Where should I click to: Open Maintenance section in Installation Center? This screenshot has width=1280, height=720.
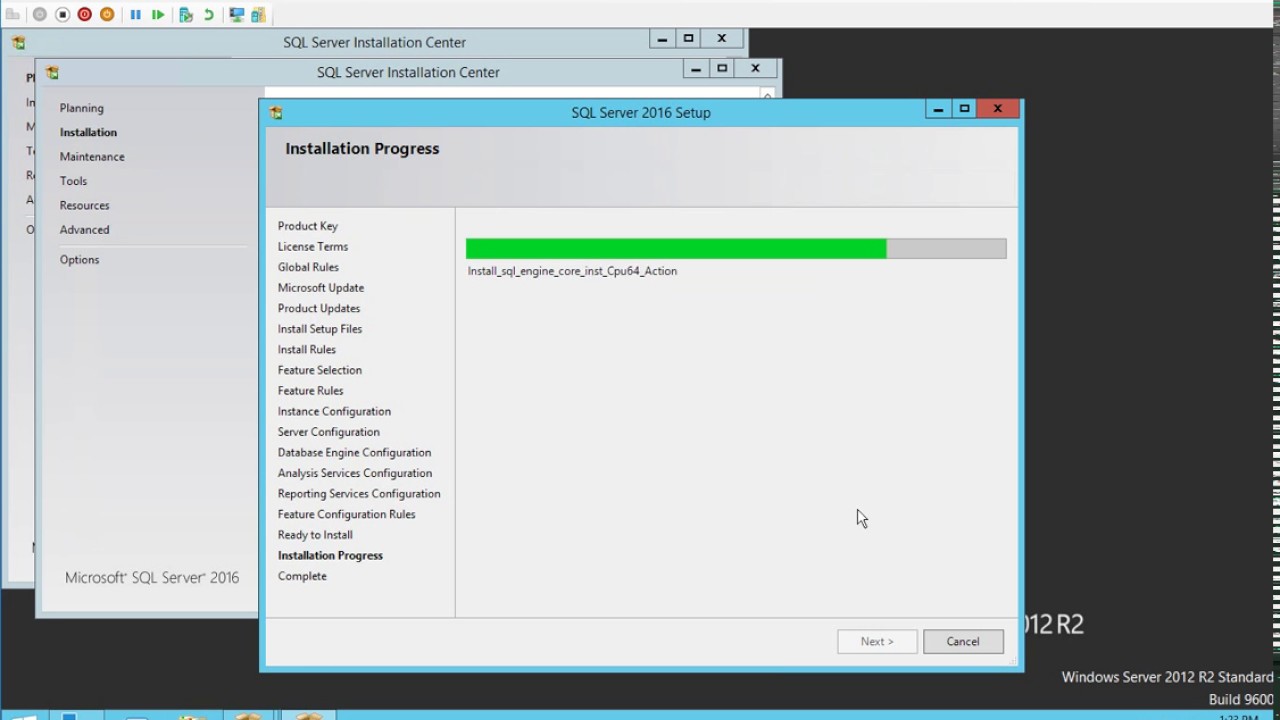coord(92,157)
